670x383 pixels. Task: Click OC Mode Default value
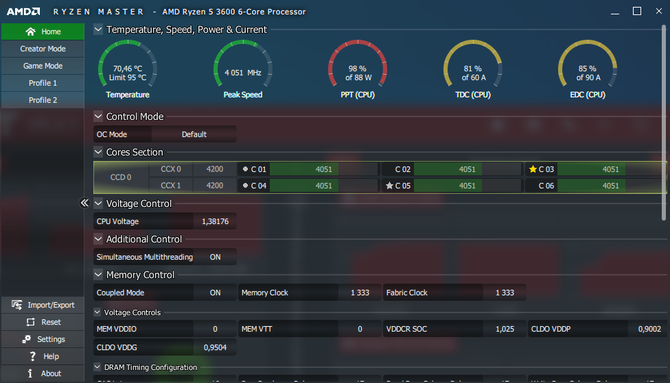pyautogui.click(x=194, y=134)
